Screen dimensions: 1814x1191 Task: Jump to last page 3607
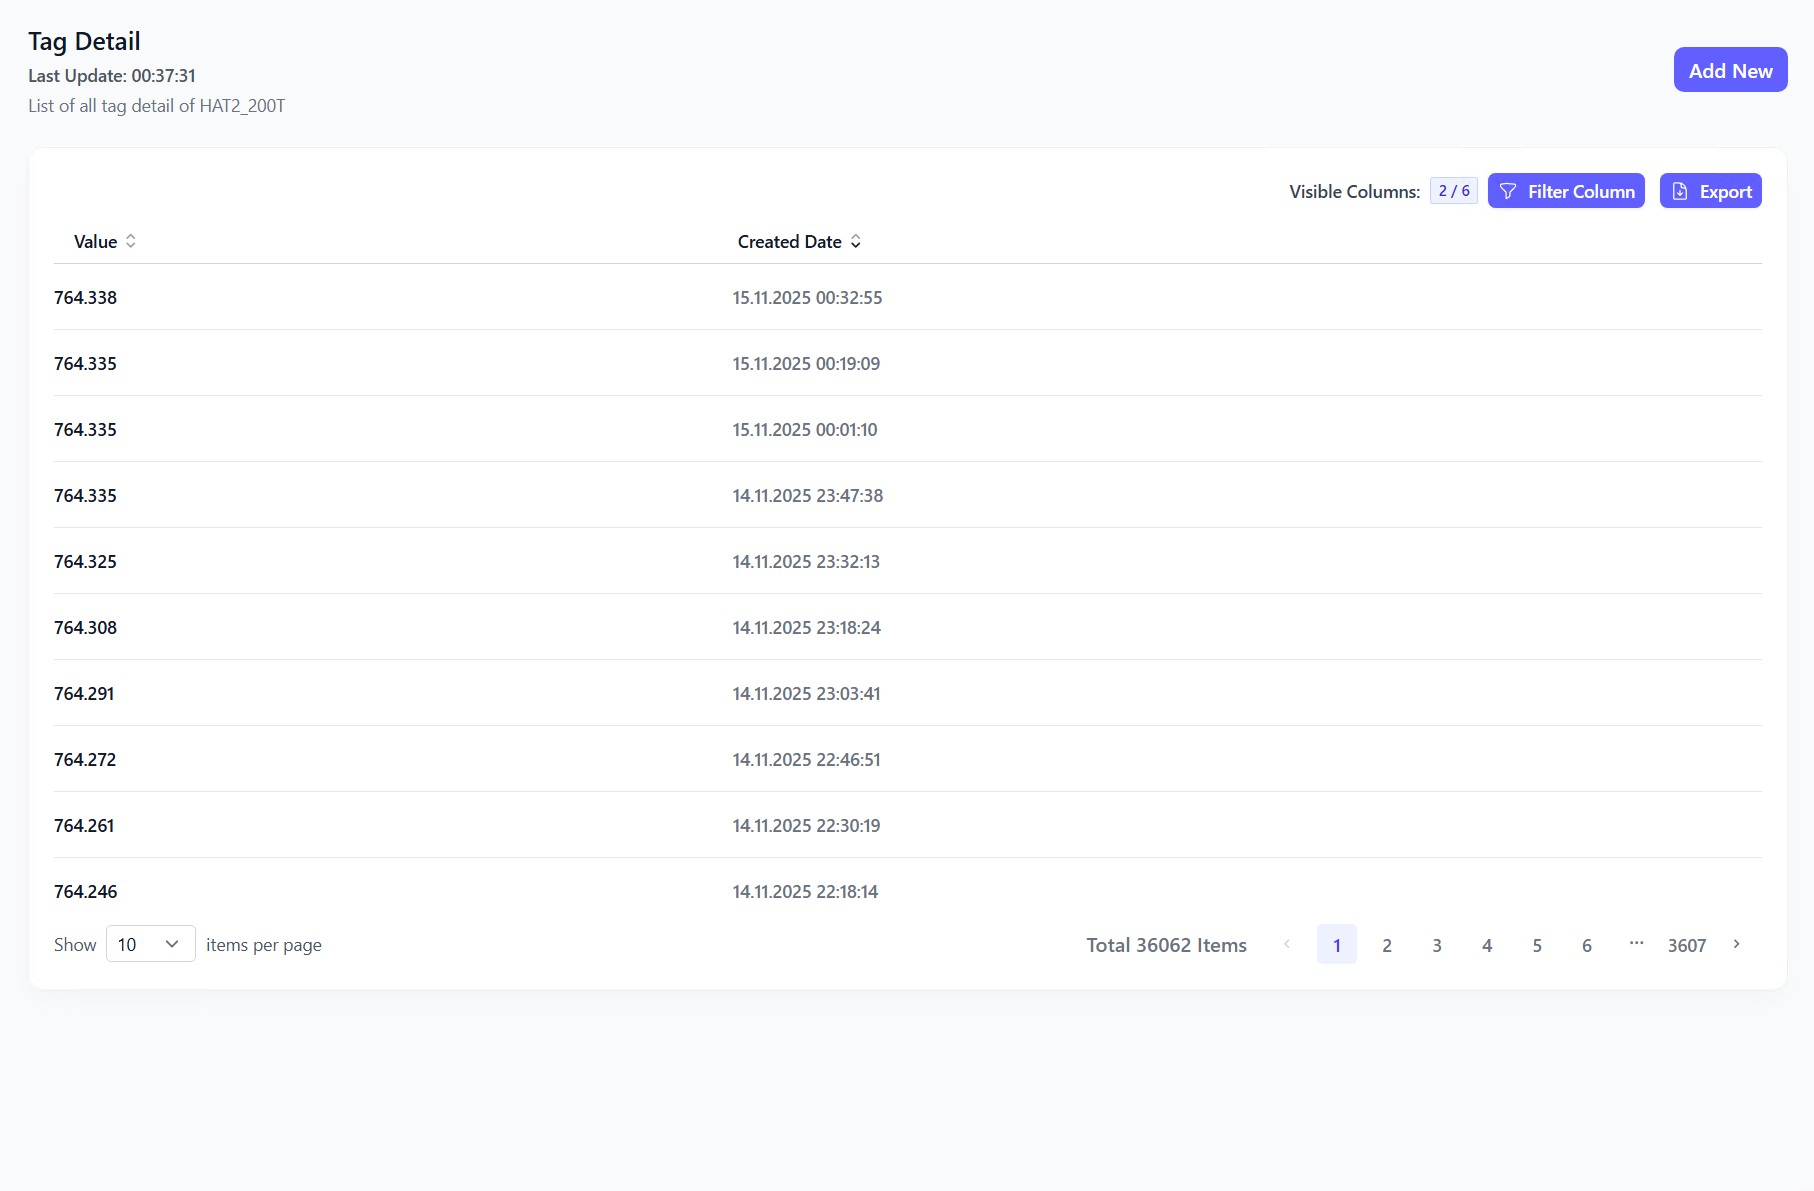coord(1687,945)
